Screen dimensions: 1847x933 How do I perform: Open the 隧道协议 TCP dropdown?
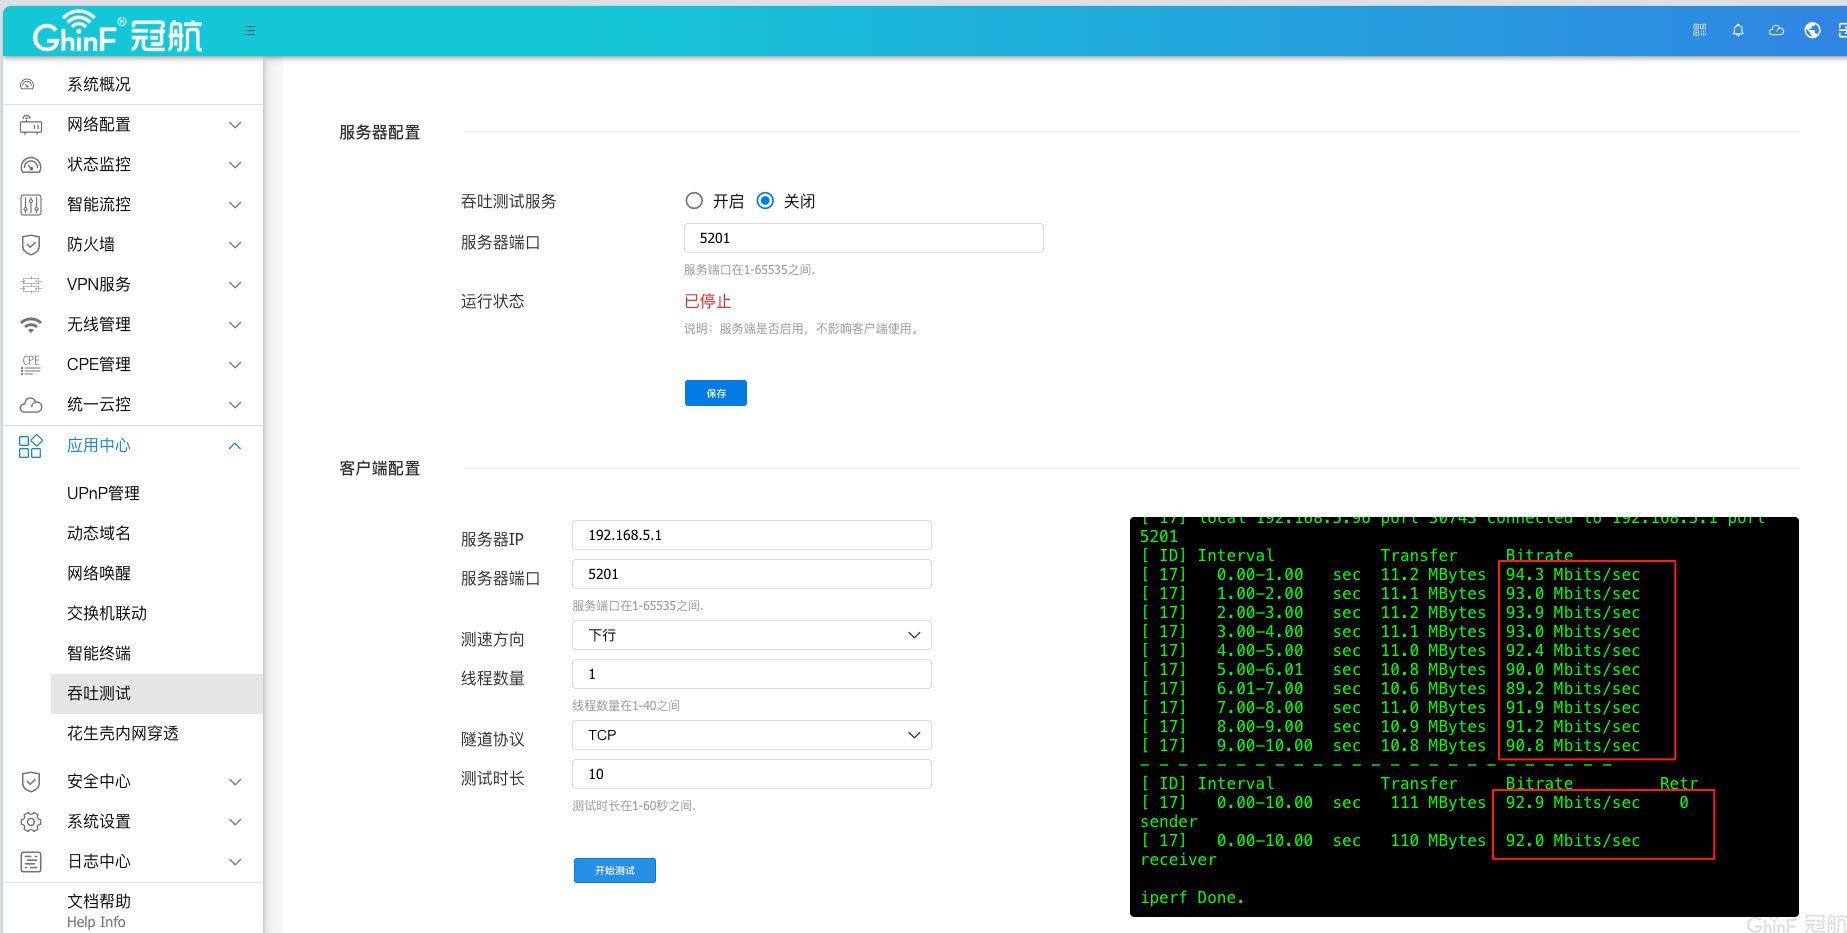(751, 735)
